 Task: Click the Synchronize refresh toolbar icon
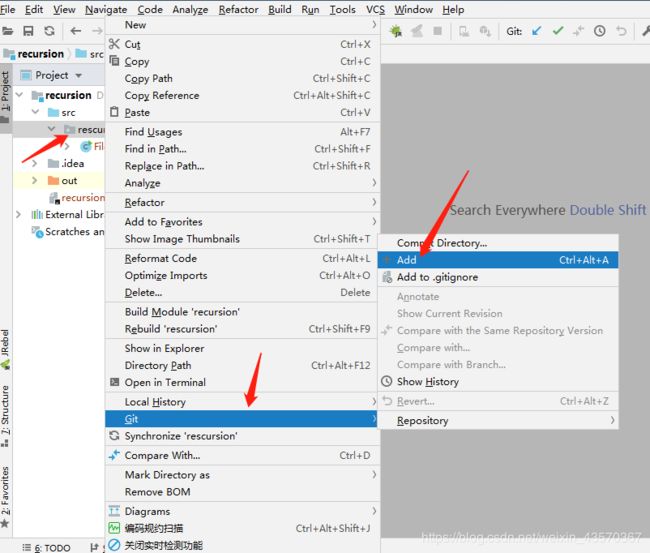click(49, 31)
